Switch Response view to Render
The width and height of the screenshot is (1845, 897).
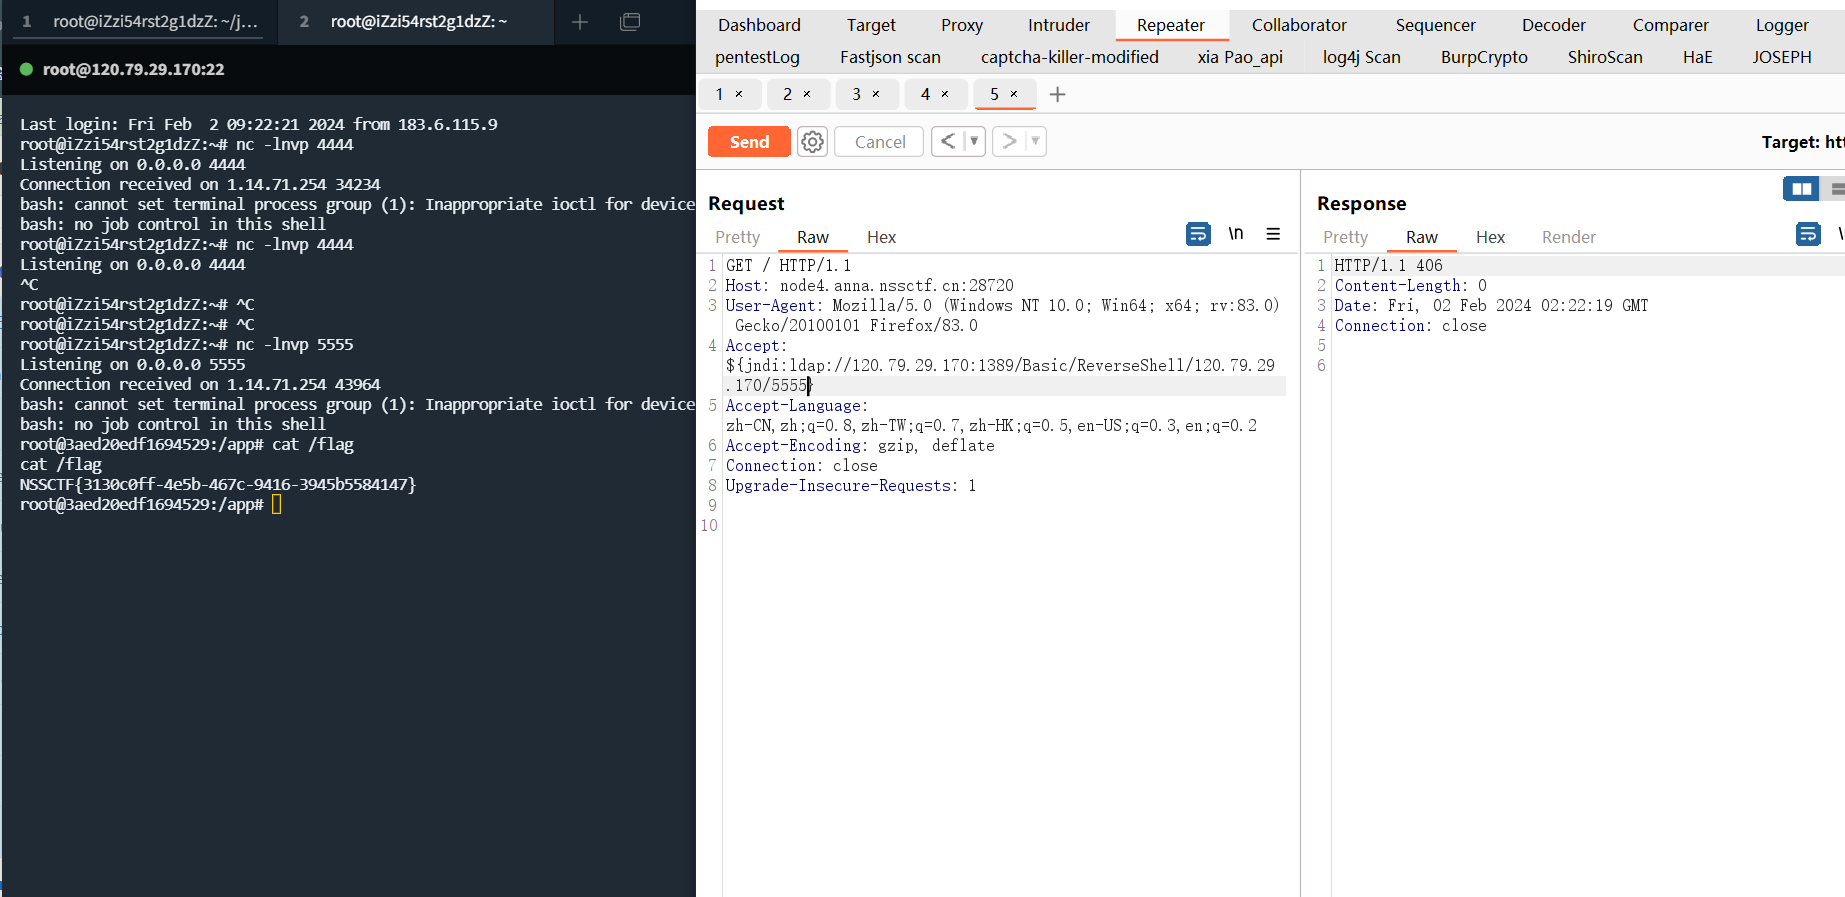point(1568,237)
